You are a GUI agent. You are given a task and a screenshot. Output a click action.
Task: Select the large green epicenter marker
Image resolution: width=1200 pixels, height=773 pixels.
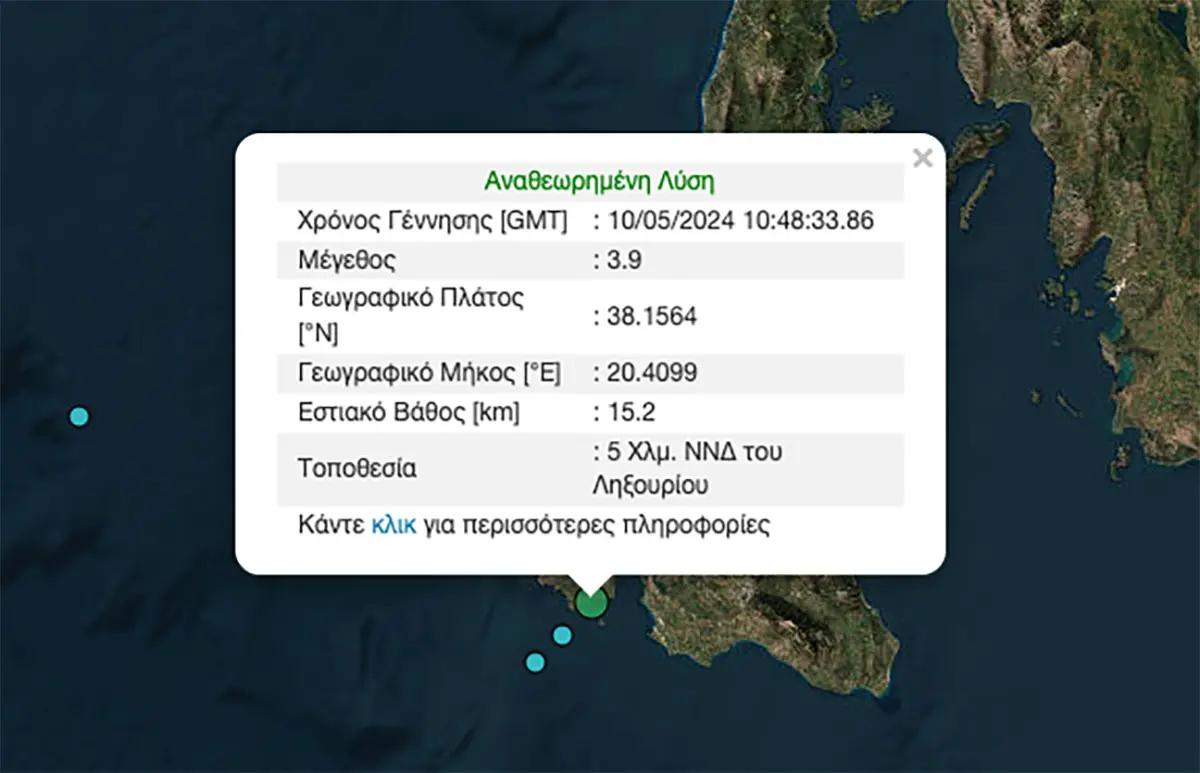pyautogui.click(x=592, y=604)
